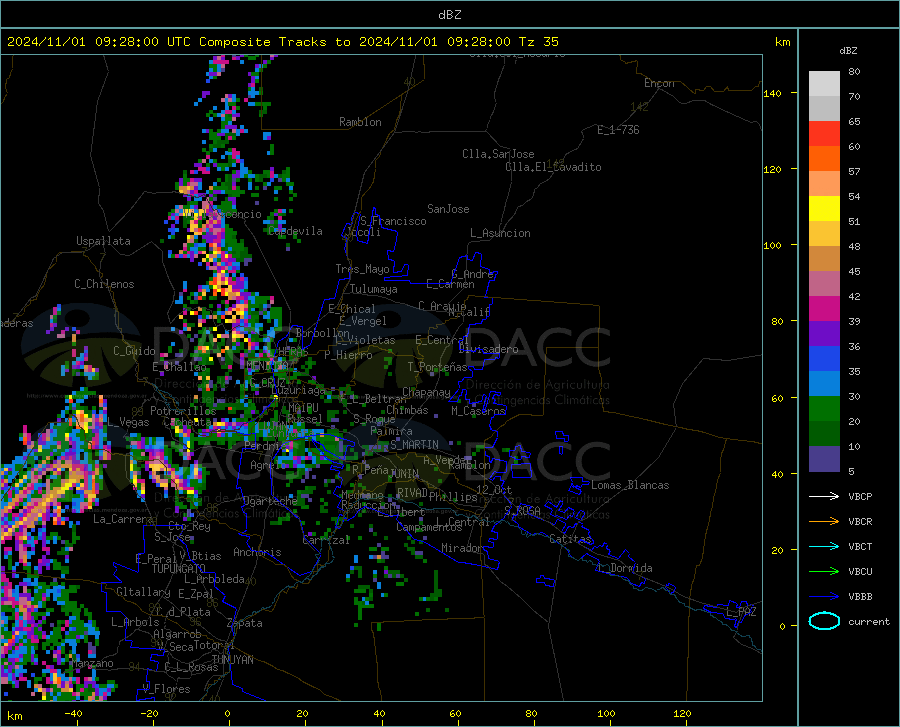900x727 pixels.
Task: Click the 'TUPUNGATO' map label
Action: pyautogui.click(x=179, y=569)
